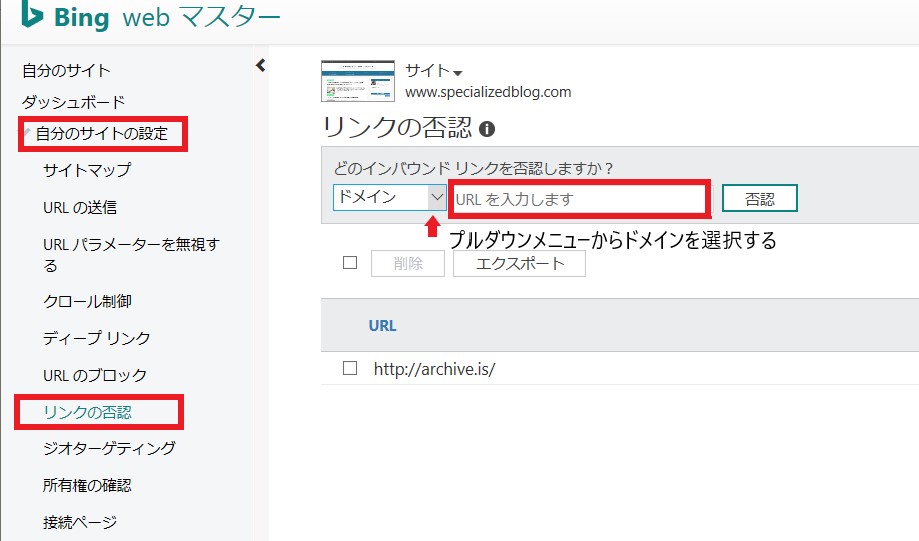Click the 削除 button
Viewport: 919px width, 541px height.
(408, 264)
